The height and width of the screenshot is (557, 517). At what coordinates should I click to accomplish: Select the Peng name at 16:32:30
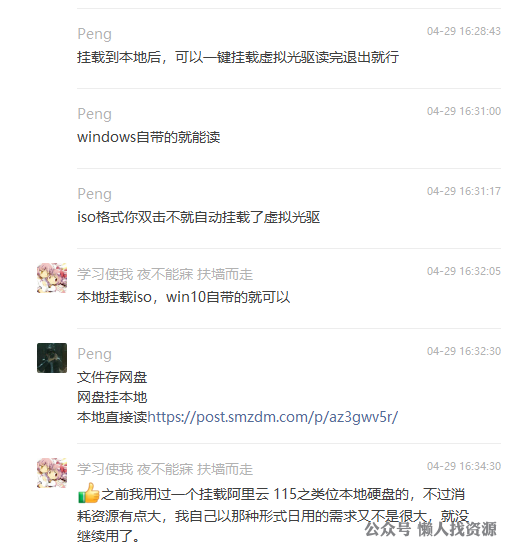[95, 354]
